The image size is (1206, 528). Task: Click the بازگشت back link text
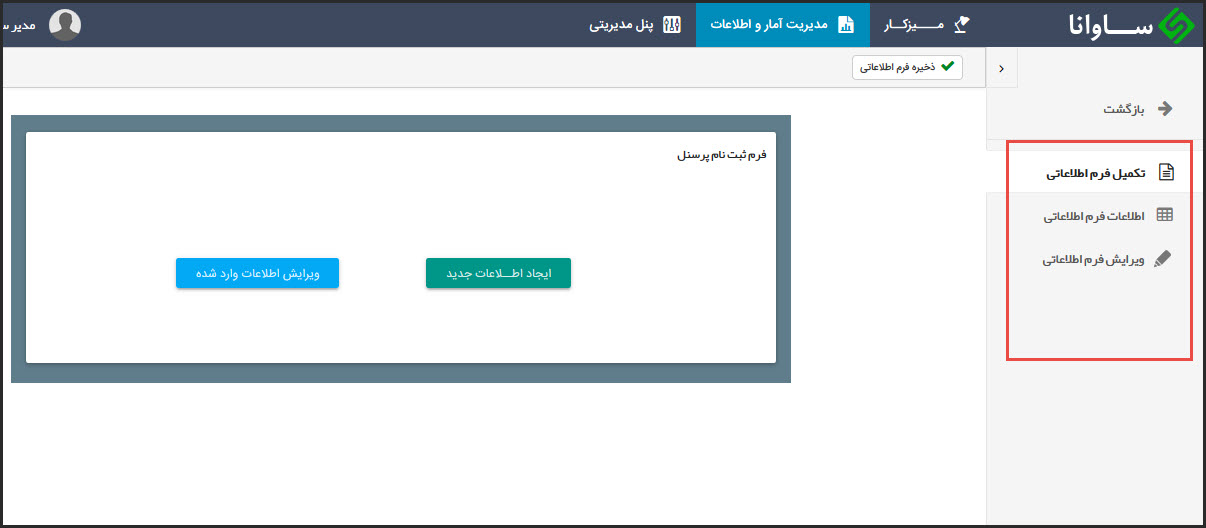pyautogui.click(x=1123, y=109)
